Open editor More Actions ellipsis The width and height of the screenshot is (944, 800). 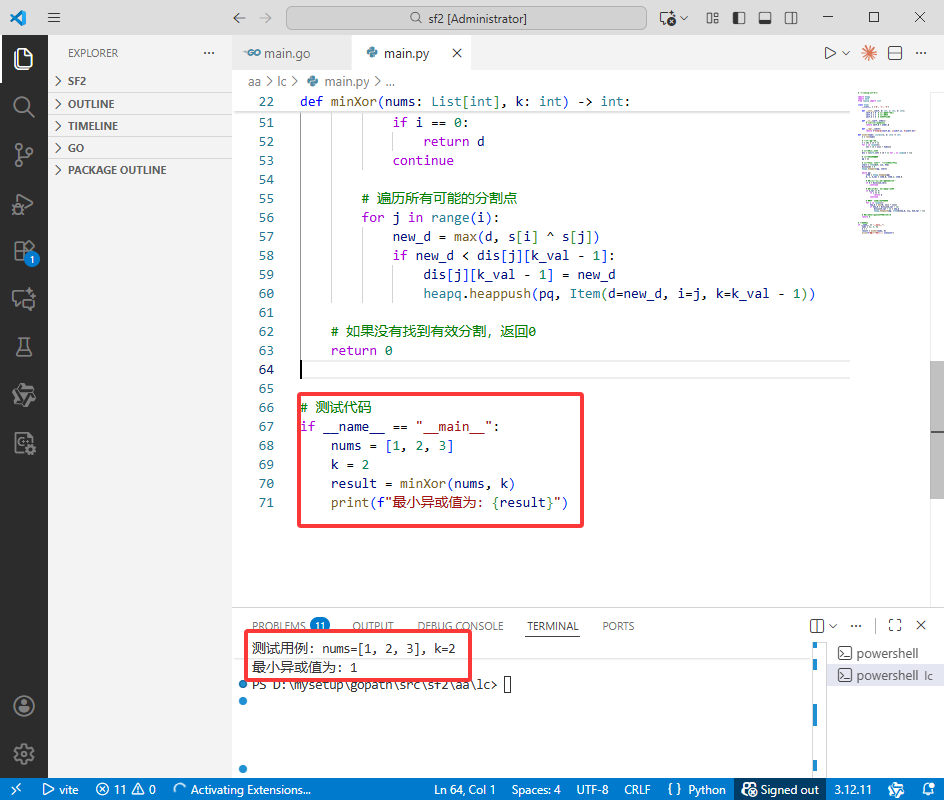click(921, 53)
